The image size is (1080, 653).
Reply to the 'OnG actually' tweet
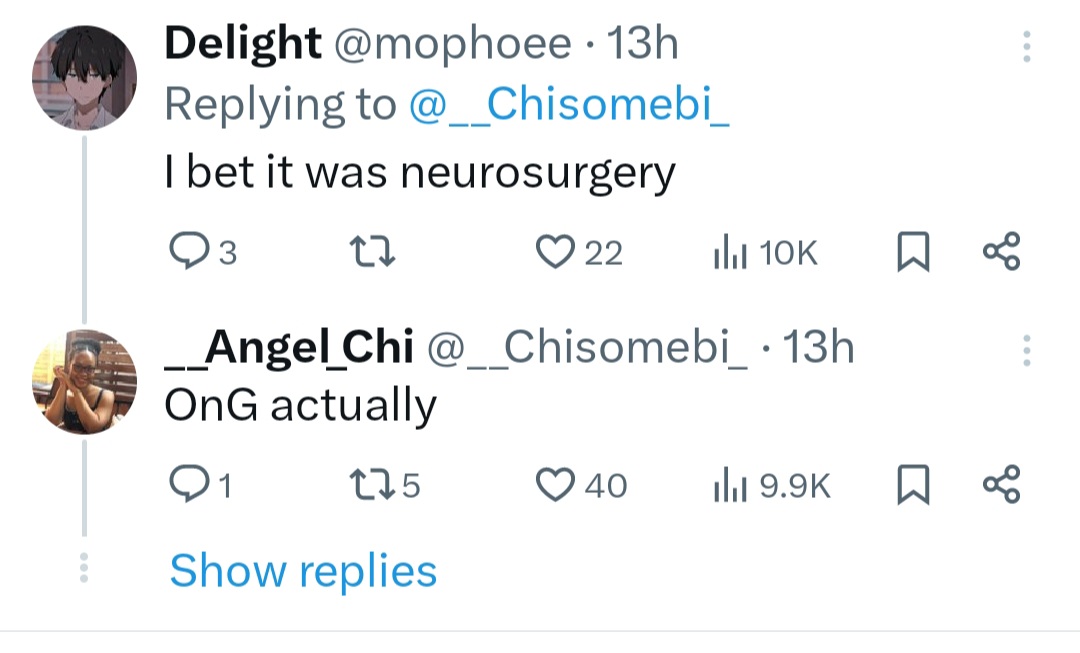tap(186, 485)
